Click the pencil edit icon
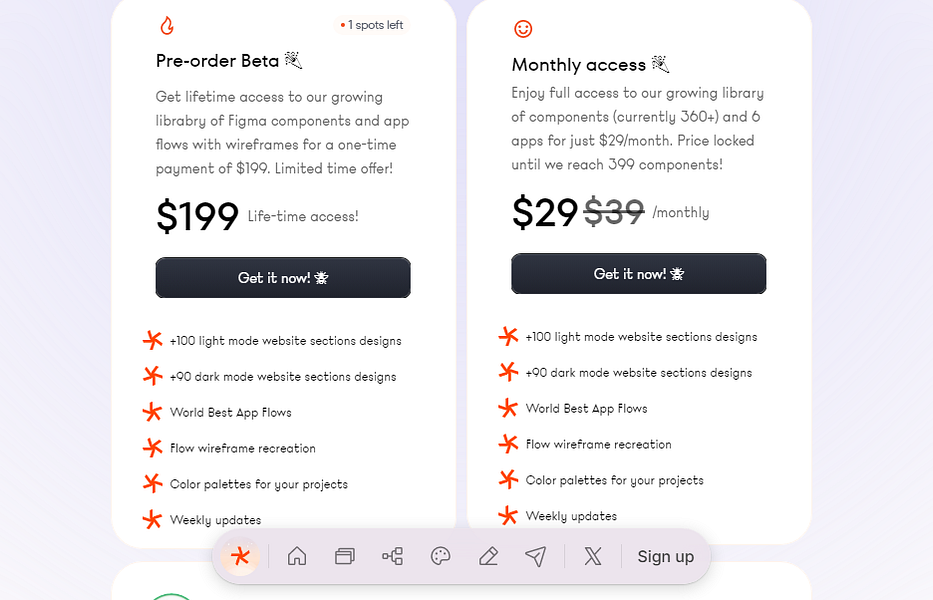The height and width of the screenshot is (600, 933). (x=488, y=556)
